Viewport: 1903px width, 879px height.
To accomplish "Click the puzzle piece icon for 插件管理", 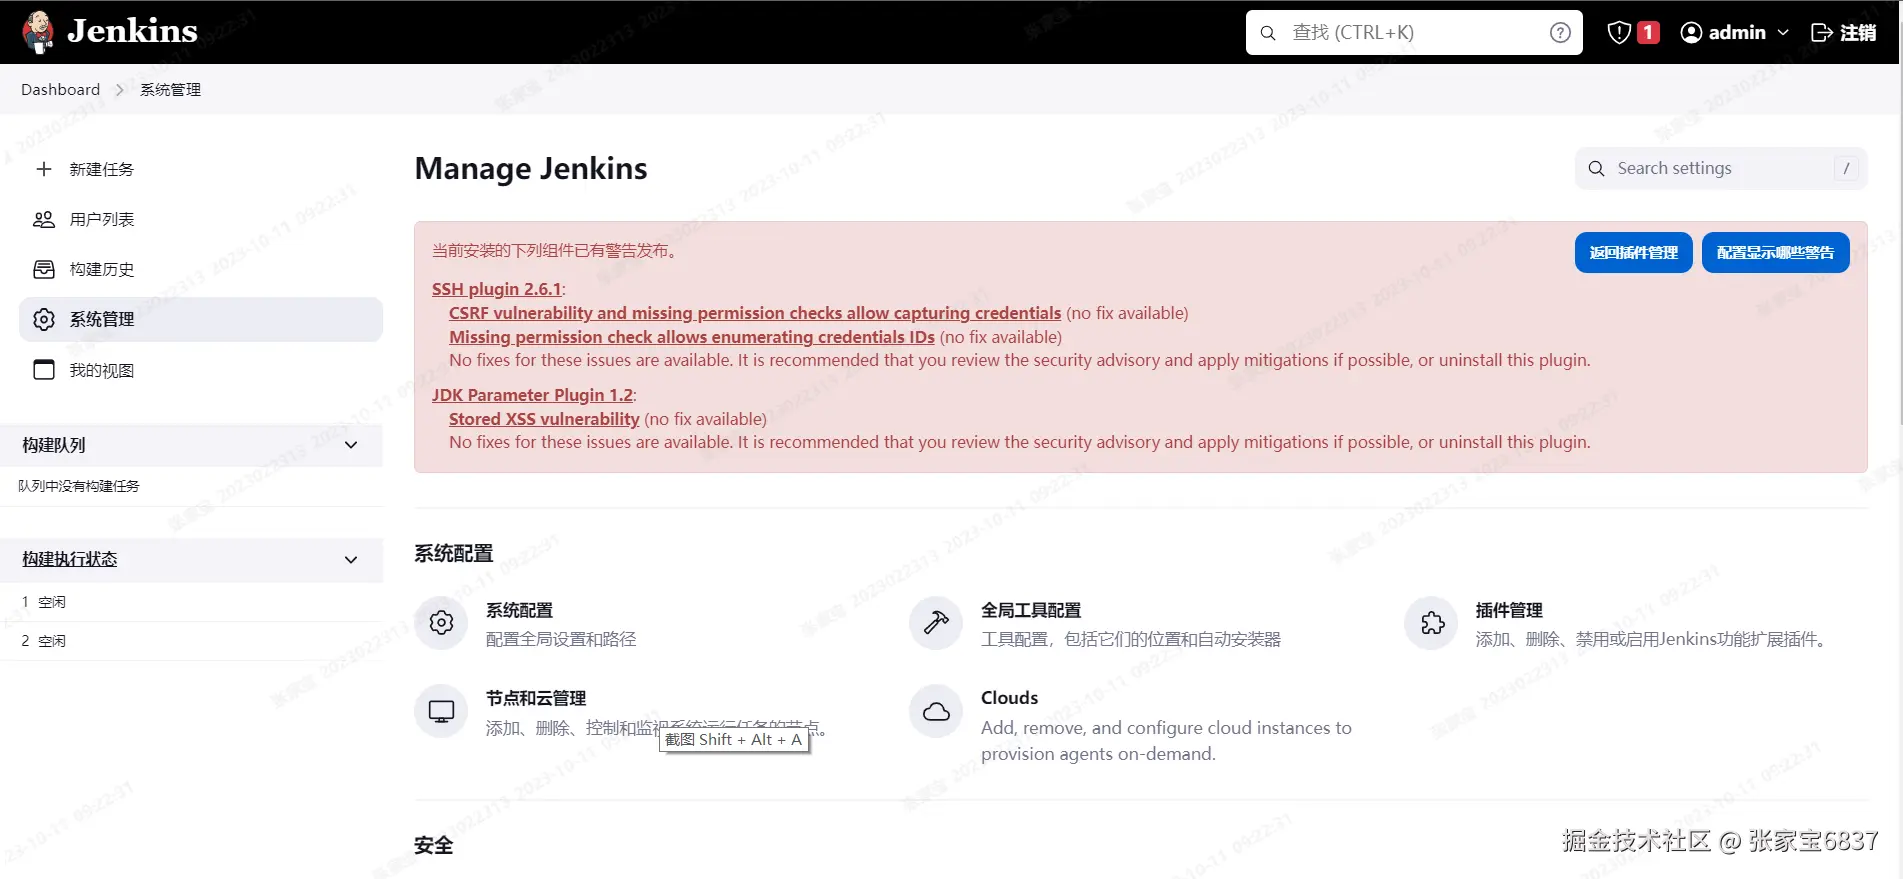I will point(1432,623).
